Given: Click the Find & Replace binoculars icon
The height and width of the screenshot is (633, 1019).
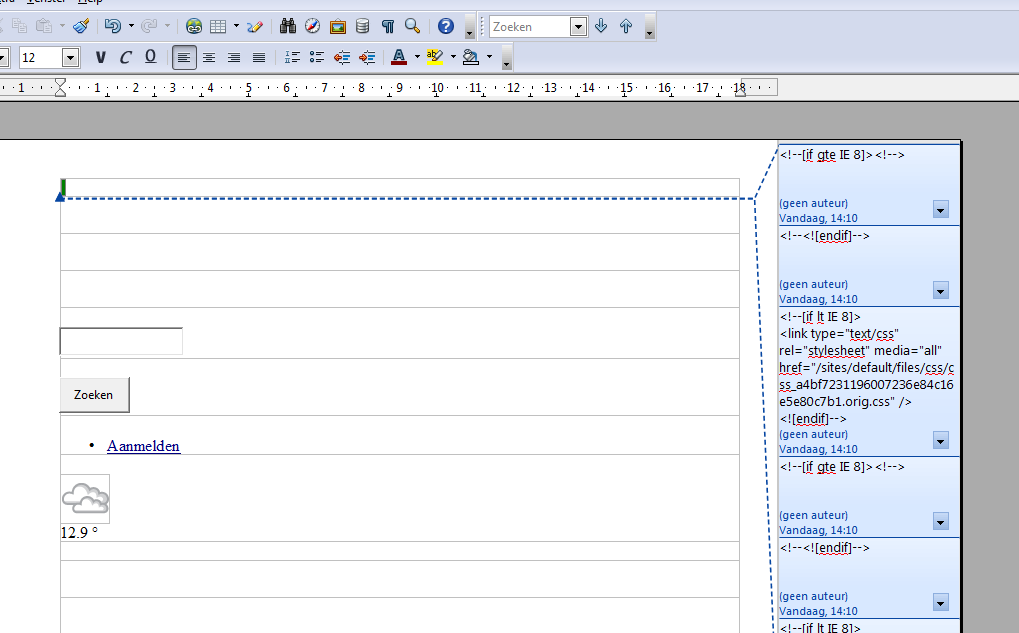Looking at the screenshot, I should point(288,26).
